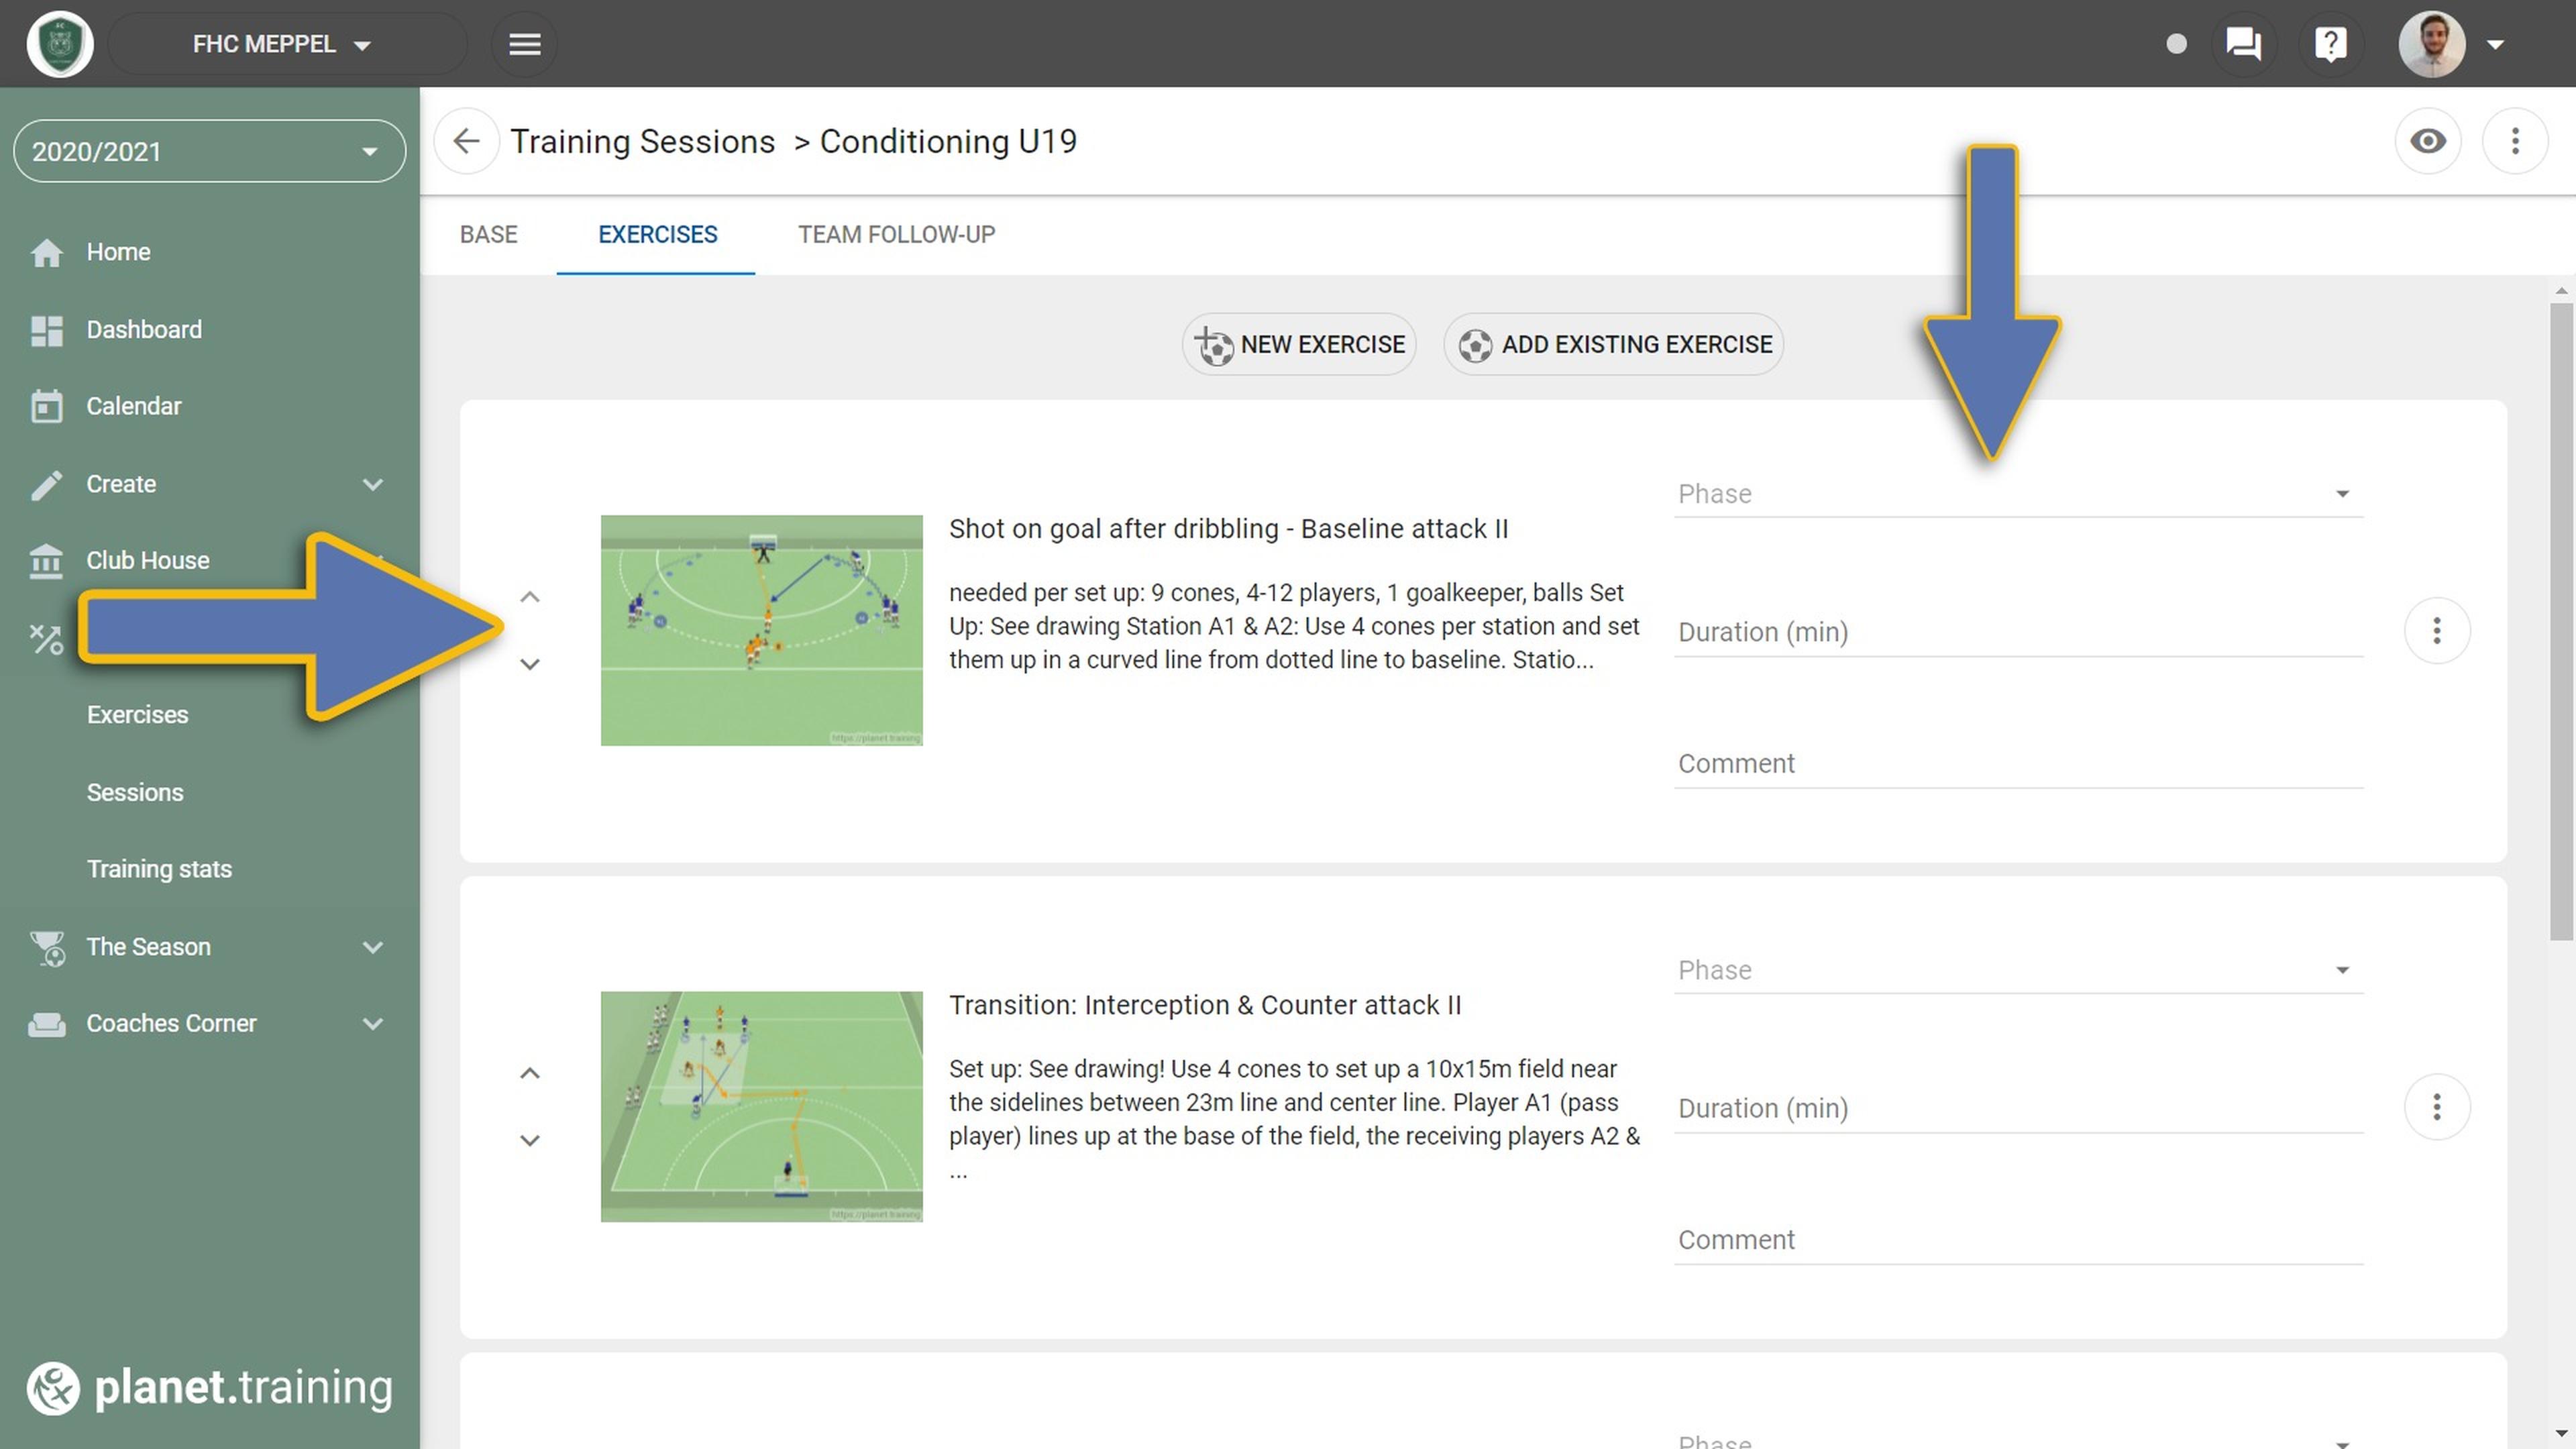This screenshot has width=2576, height=1449.
Task: Expand the Create menu
Action: click(x=210, y=484)
